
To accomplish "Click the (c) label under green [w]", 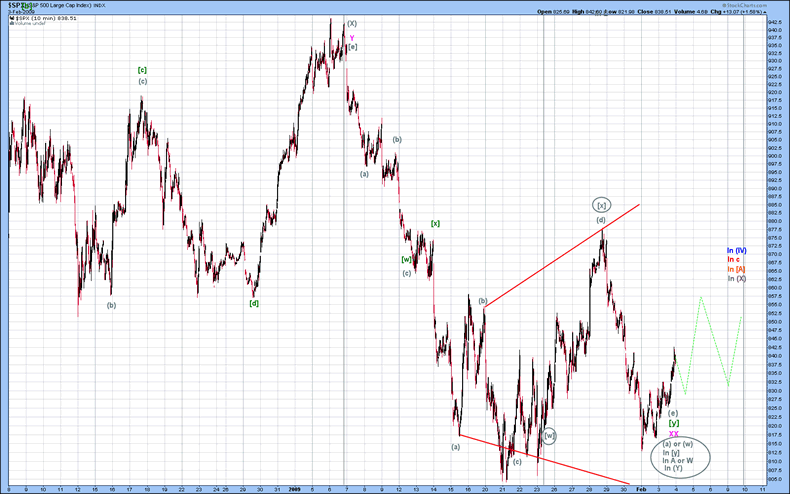I will click(x=407, y=273).
